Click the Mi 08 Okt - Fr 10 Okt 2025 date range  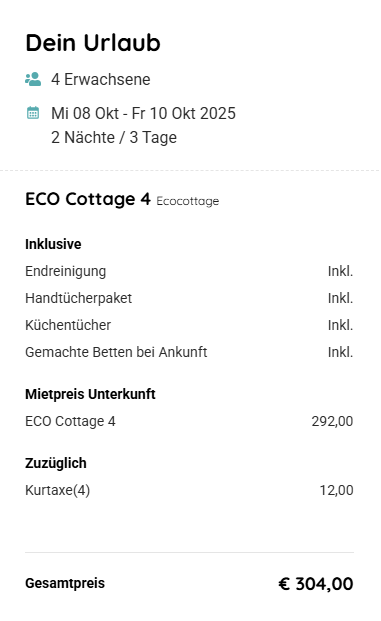[143, 113]
